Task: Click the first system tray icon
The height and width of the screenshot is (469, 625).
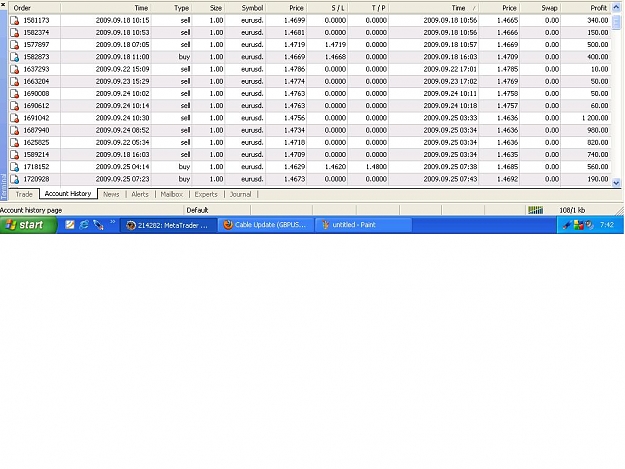Action: tap(567, 225)
